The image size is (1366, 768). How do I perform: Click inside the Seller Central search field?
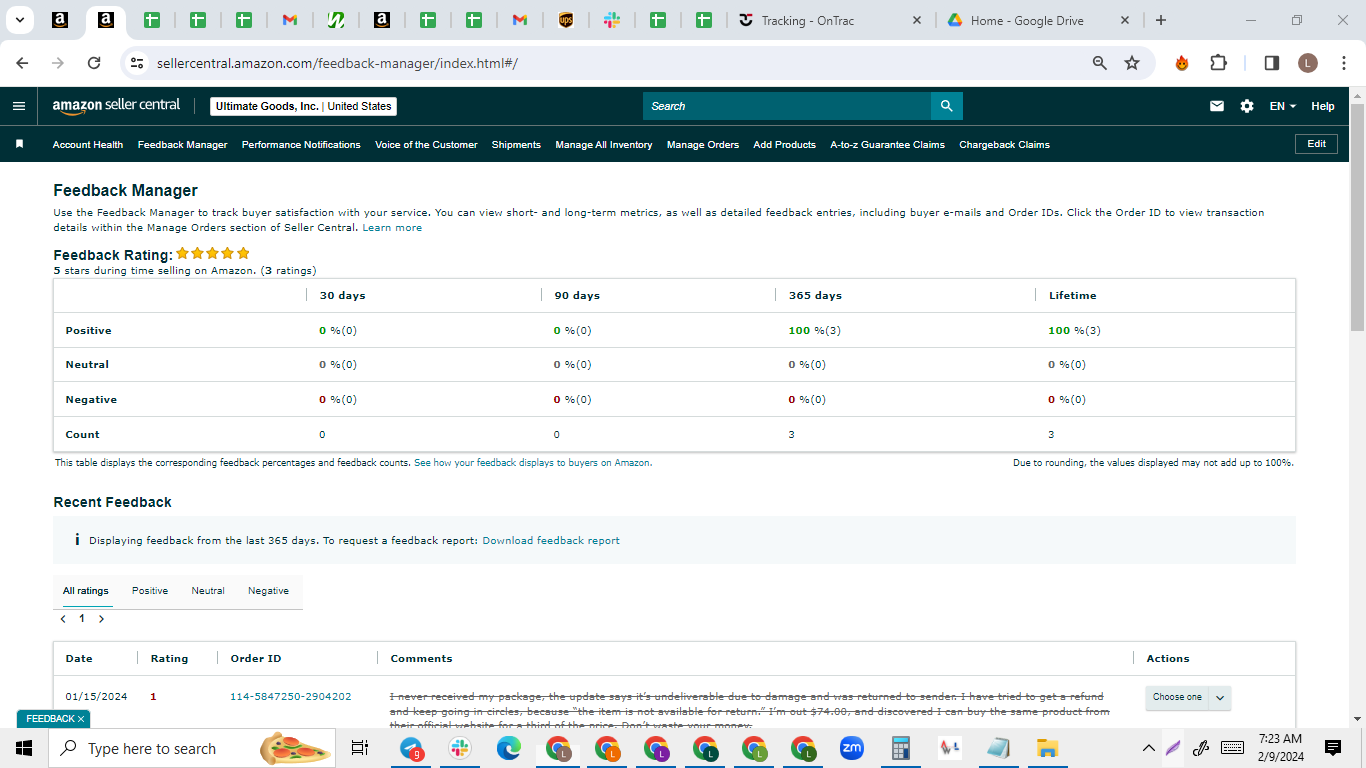coord(787,106)
